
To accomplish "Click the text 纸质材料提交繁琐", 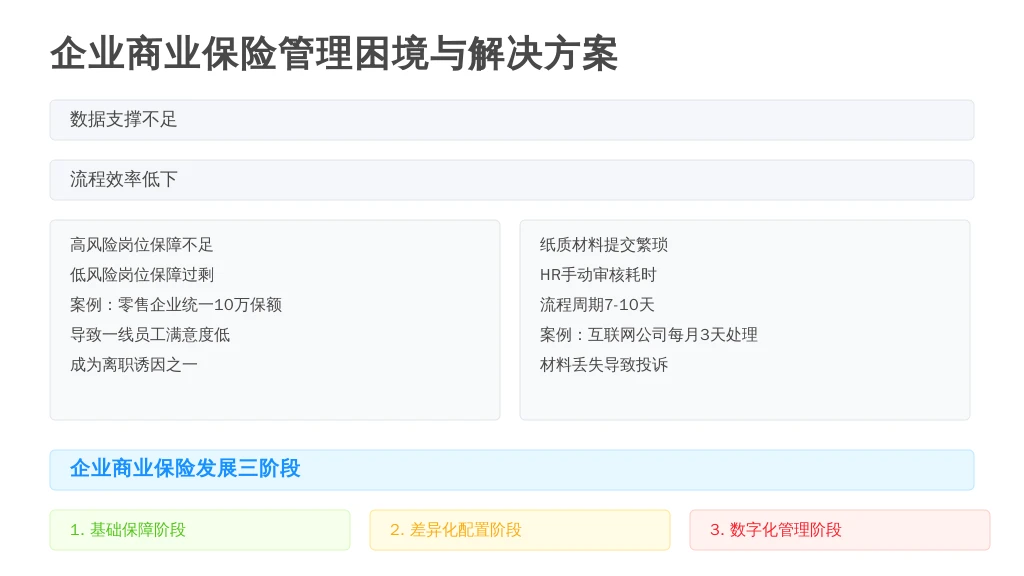I will point(604,245).
